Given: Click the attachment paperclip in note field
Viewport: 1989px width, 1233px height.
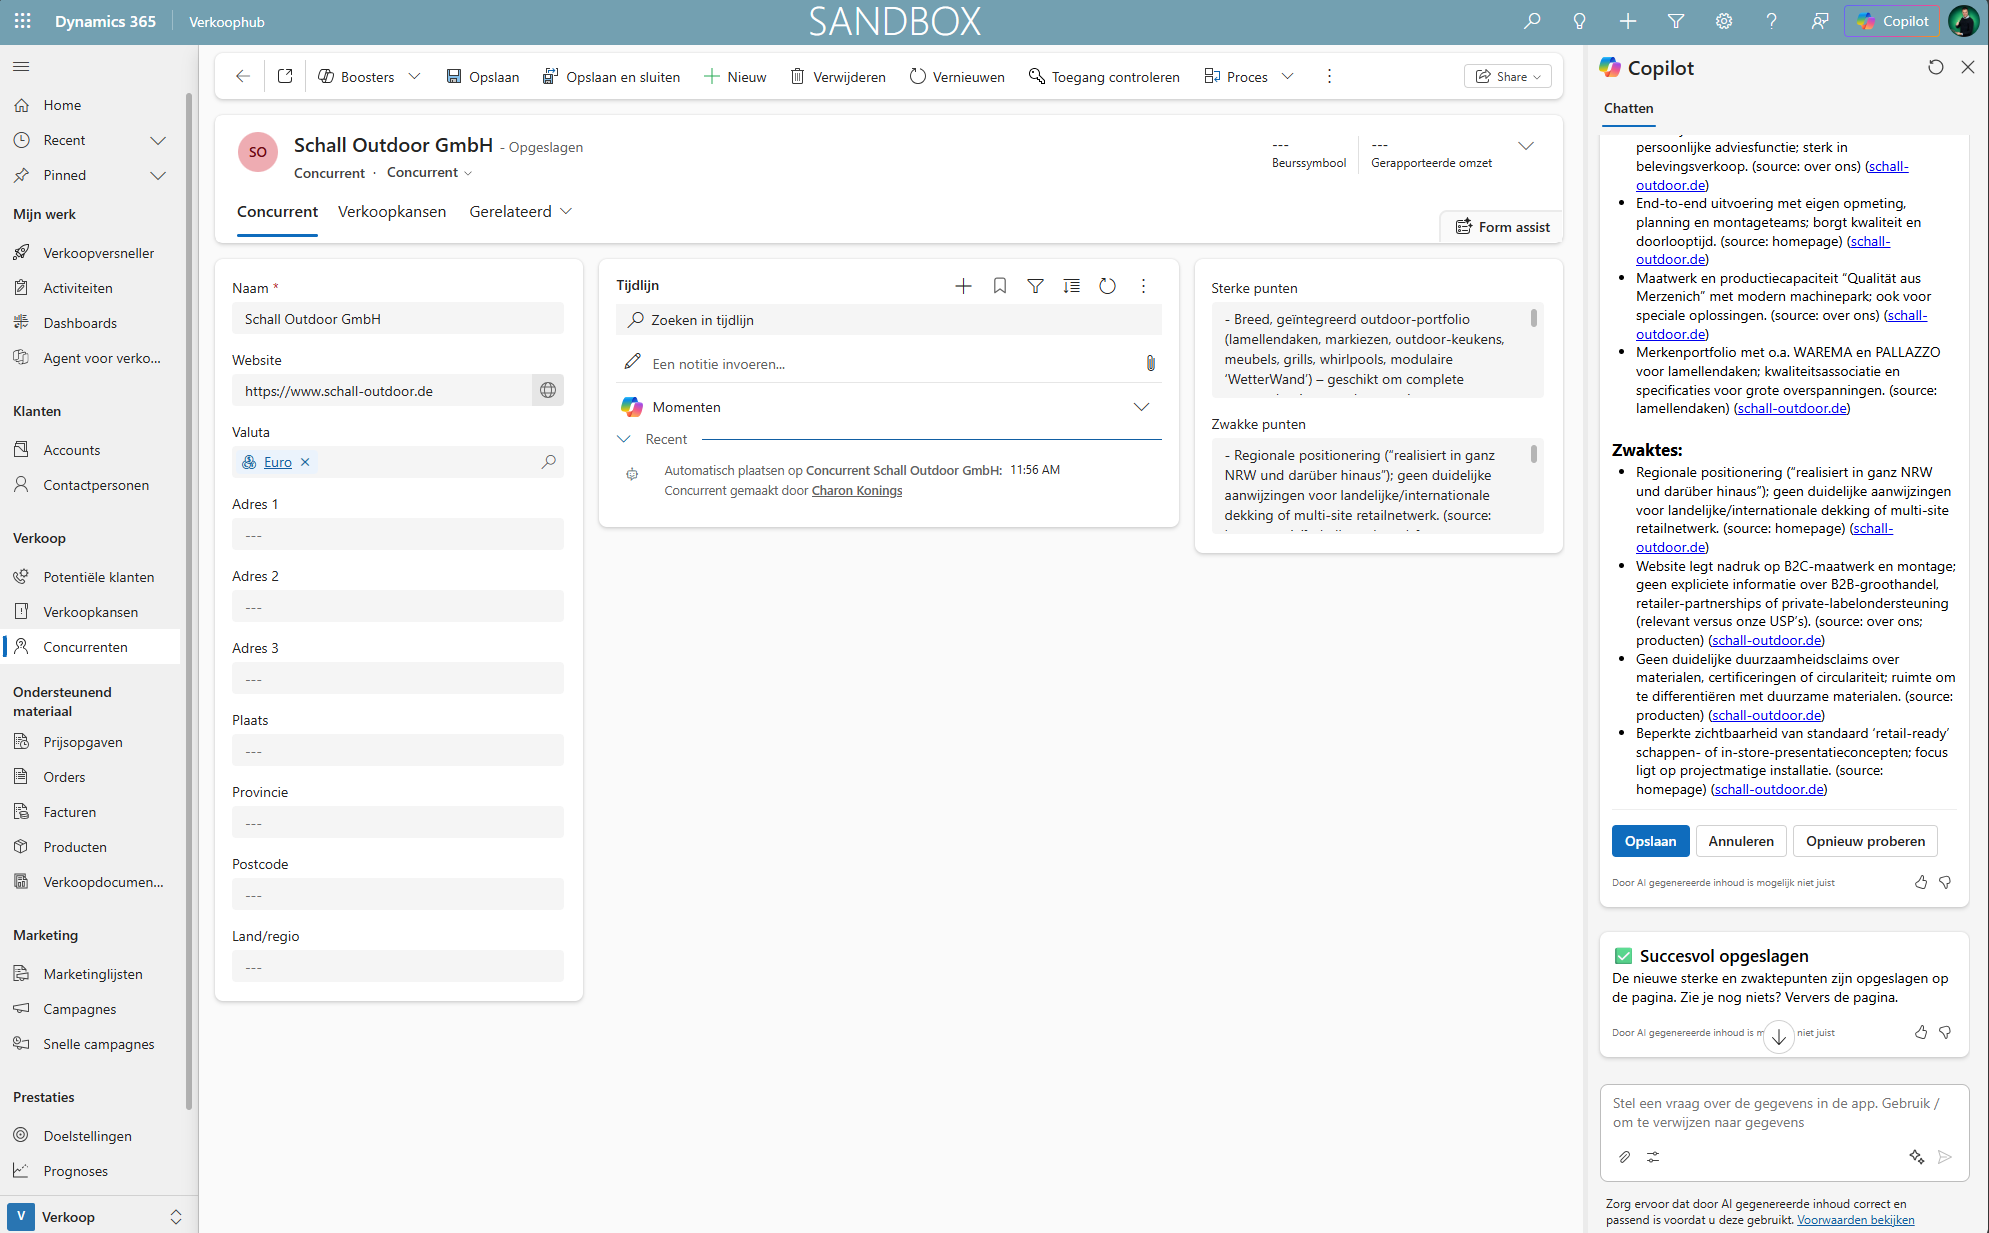Looking at the screenshot, I should [1150, 363].
